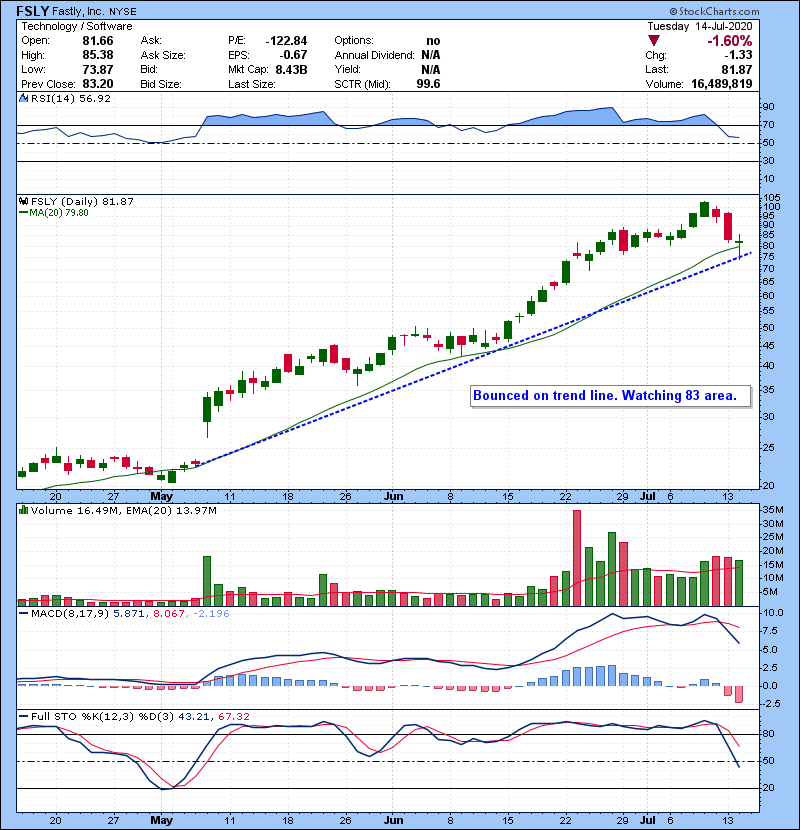Click the Mkt Cap value 8.43B
The height and width of the screenshot is (830, 800).
(x=291, y=69)
